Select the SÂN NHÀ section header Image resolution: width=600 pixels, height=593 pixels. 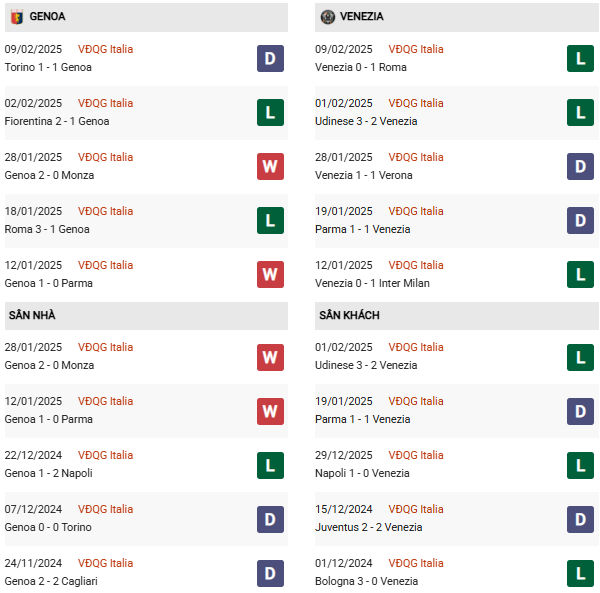click(x=32, y=315)
